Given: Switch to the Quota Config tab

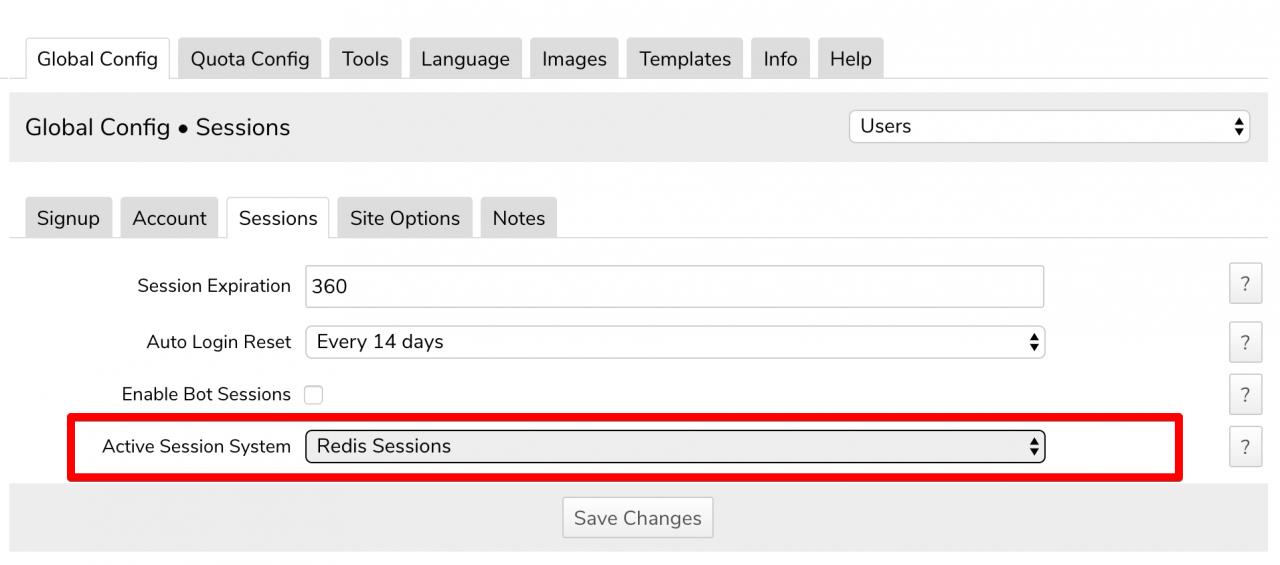Looking at the screenshot, I should coord(250,59).
